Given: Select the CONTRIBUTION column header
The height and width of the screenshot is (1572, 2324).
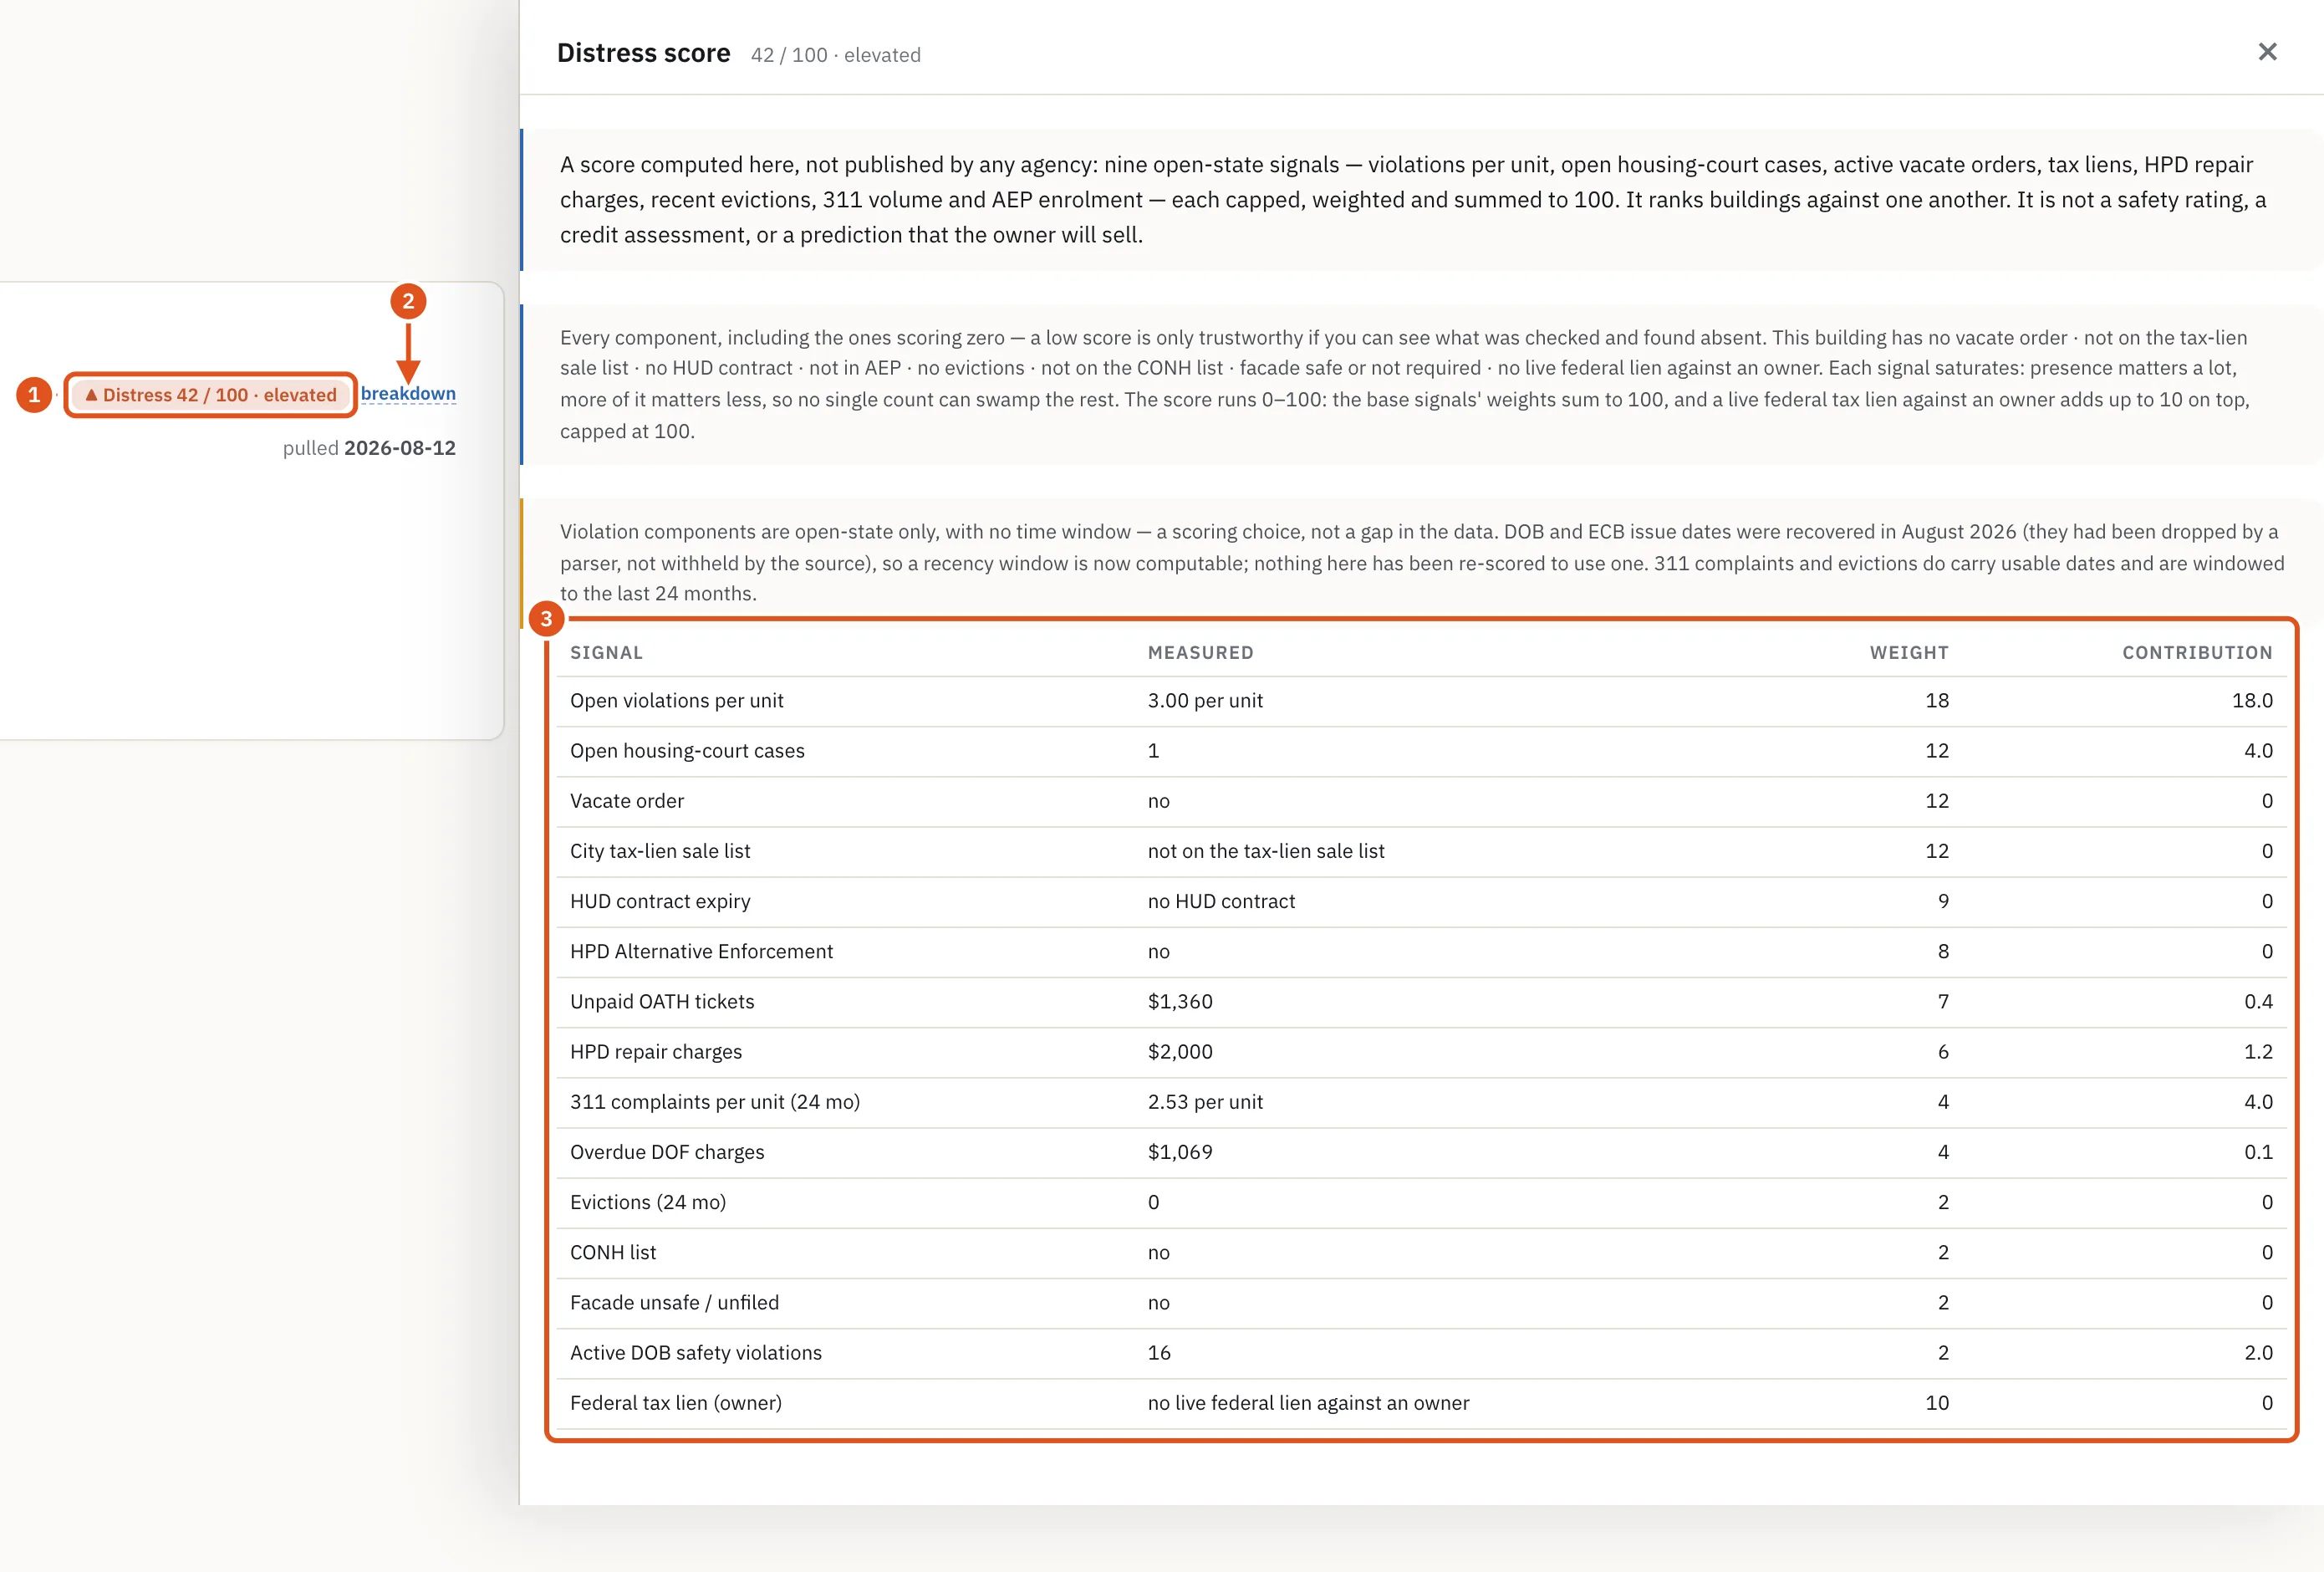Looking at the screenshot, I should tap(2197, 652).
